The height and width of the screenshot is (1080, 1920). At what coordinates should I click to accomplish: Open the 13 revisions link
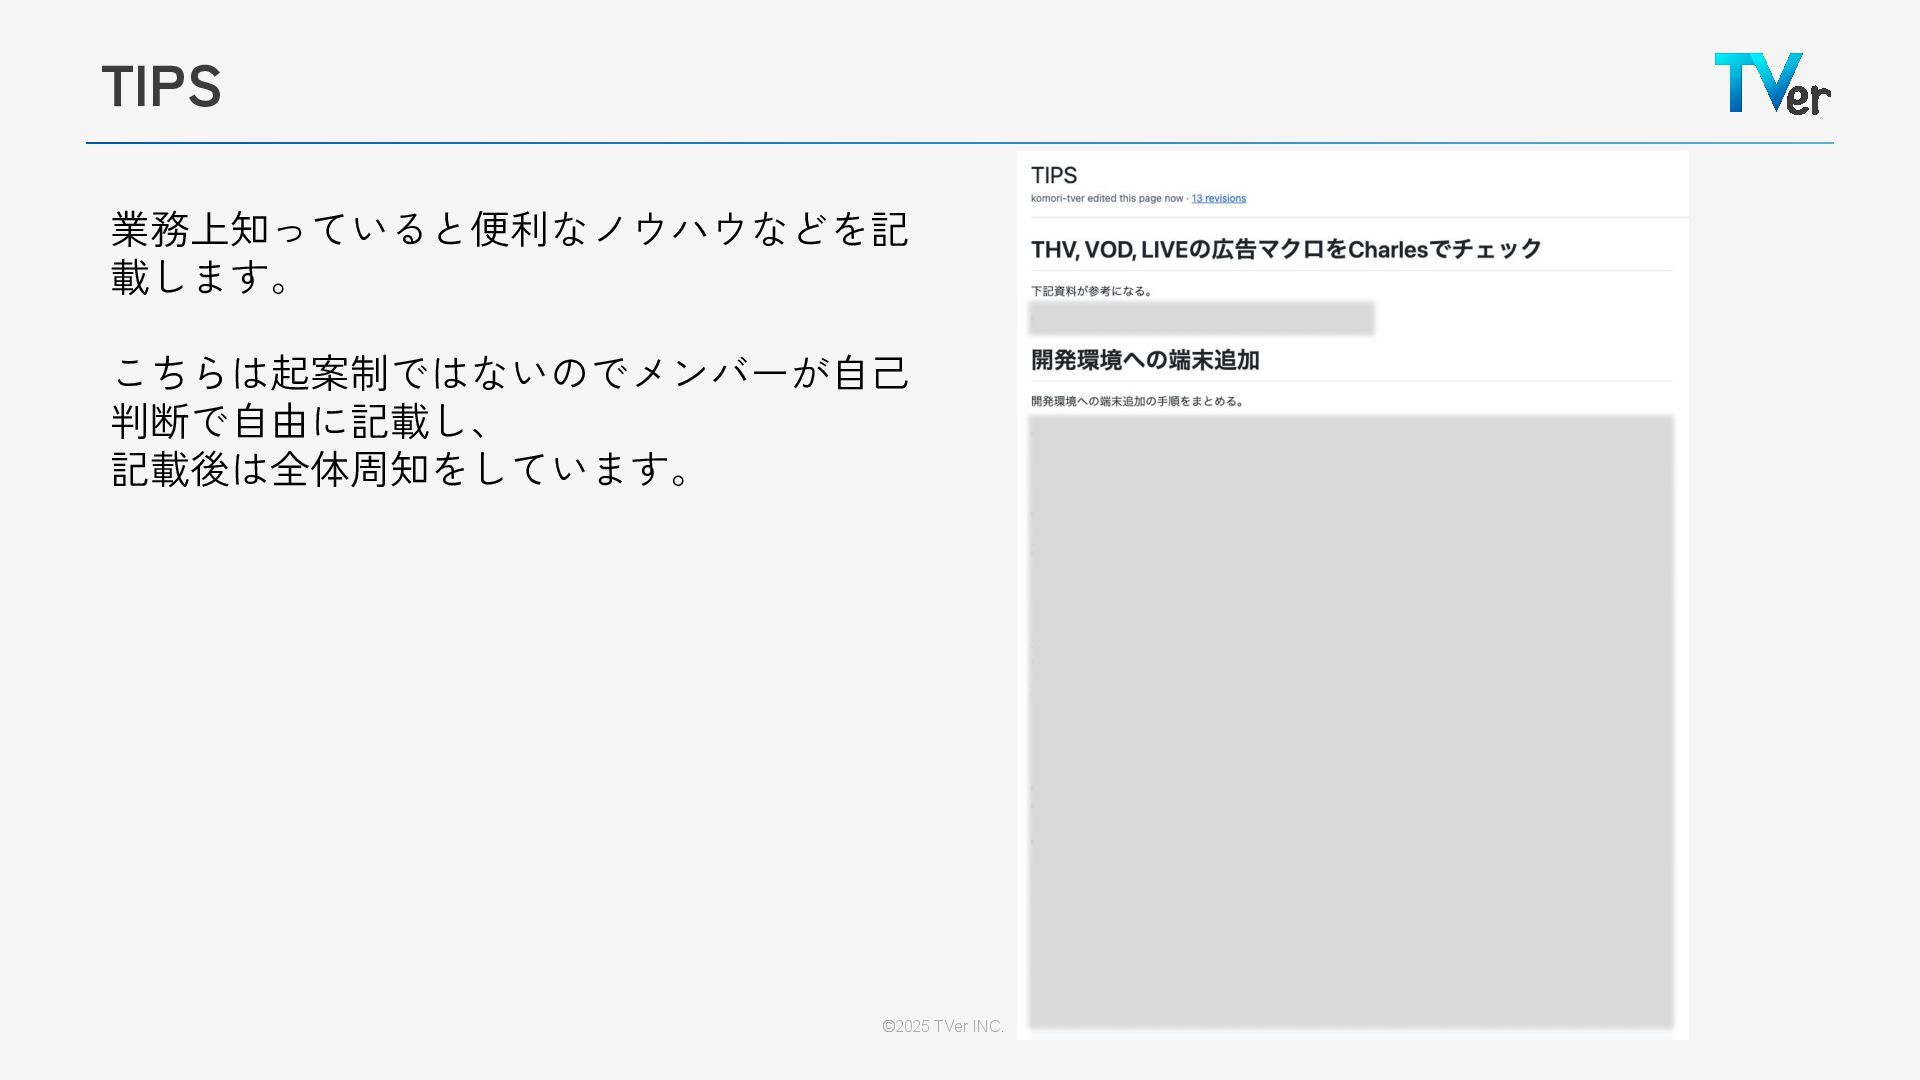click(x=1218, y=199)
